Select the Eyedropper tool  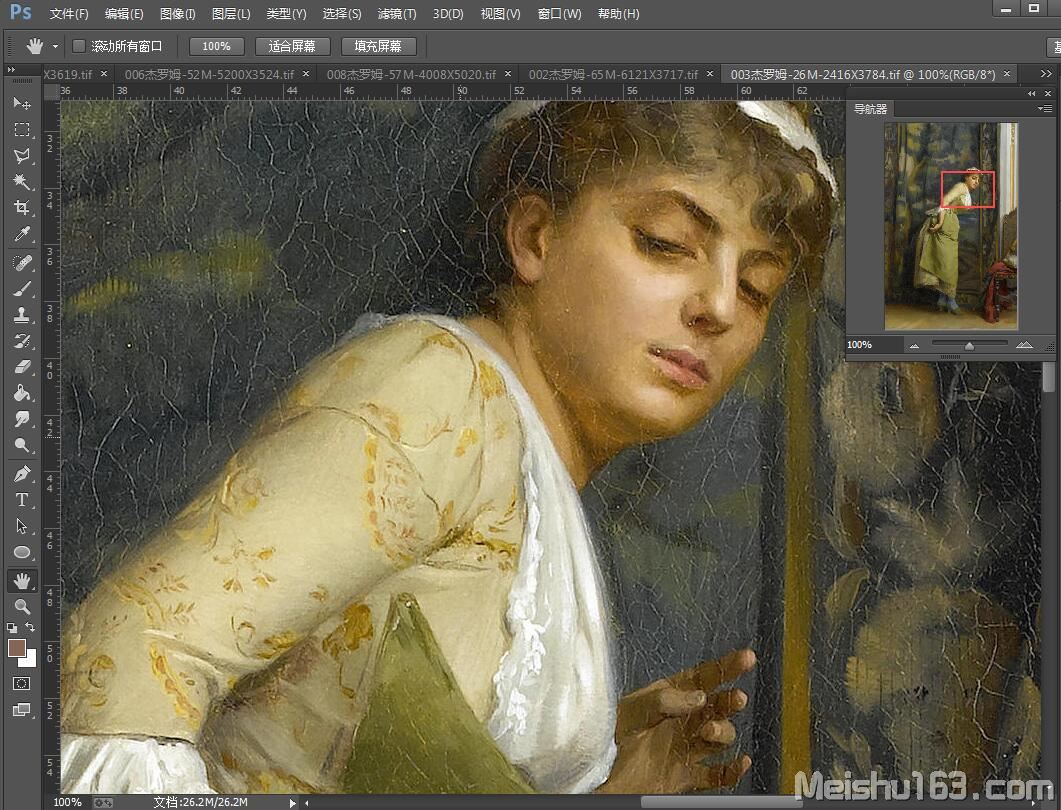pyautogui.click(x=22, y=234)
